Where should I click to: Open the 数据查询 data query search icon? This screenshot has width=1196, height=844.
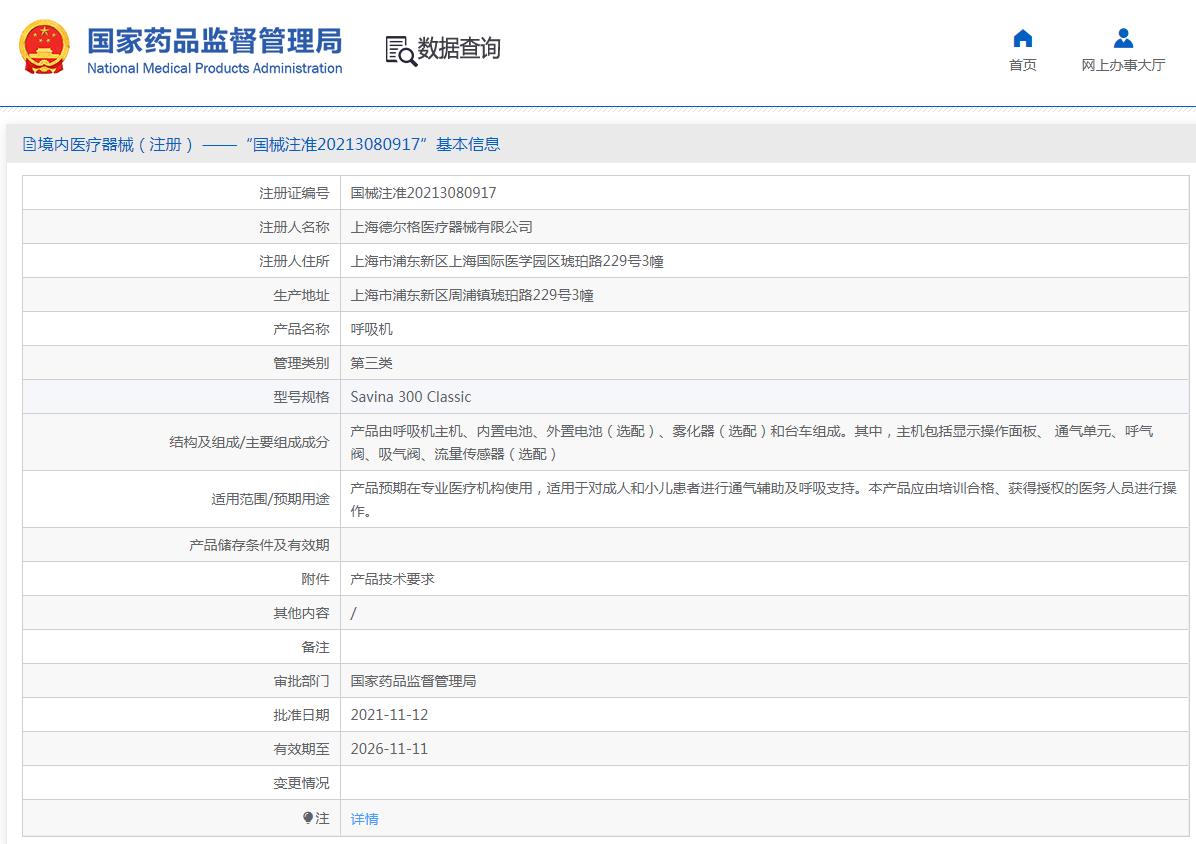point(397,48)
